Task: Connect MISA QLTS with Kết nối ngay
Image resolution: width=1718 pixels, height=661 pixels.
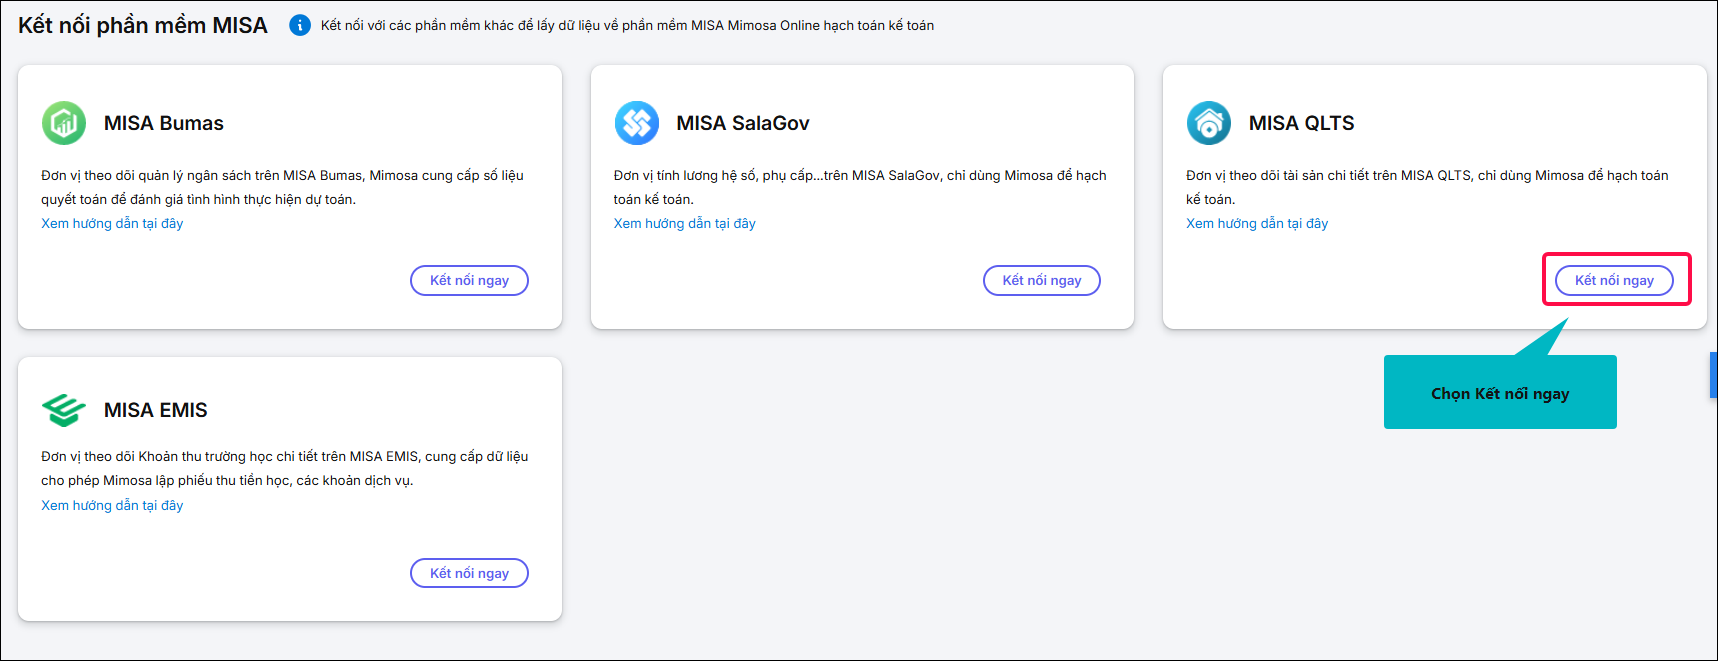Action: click(1614, 281)
